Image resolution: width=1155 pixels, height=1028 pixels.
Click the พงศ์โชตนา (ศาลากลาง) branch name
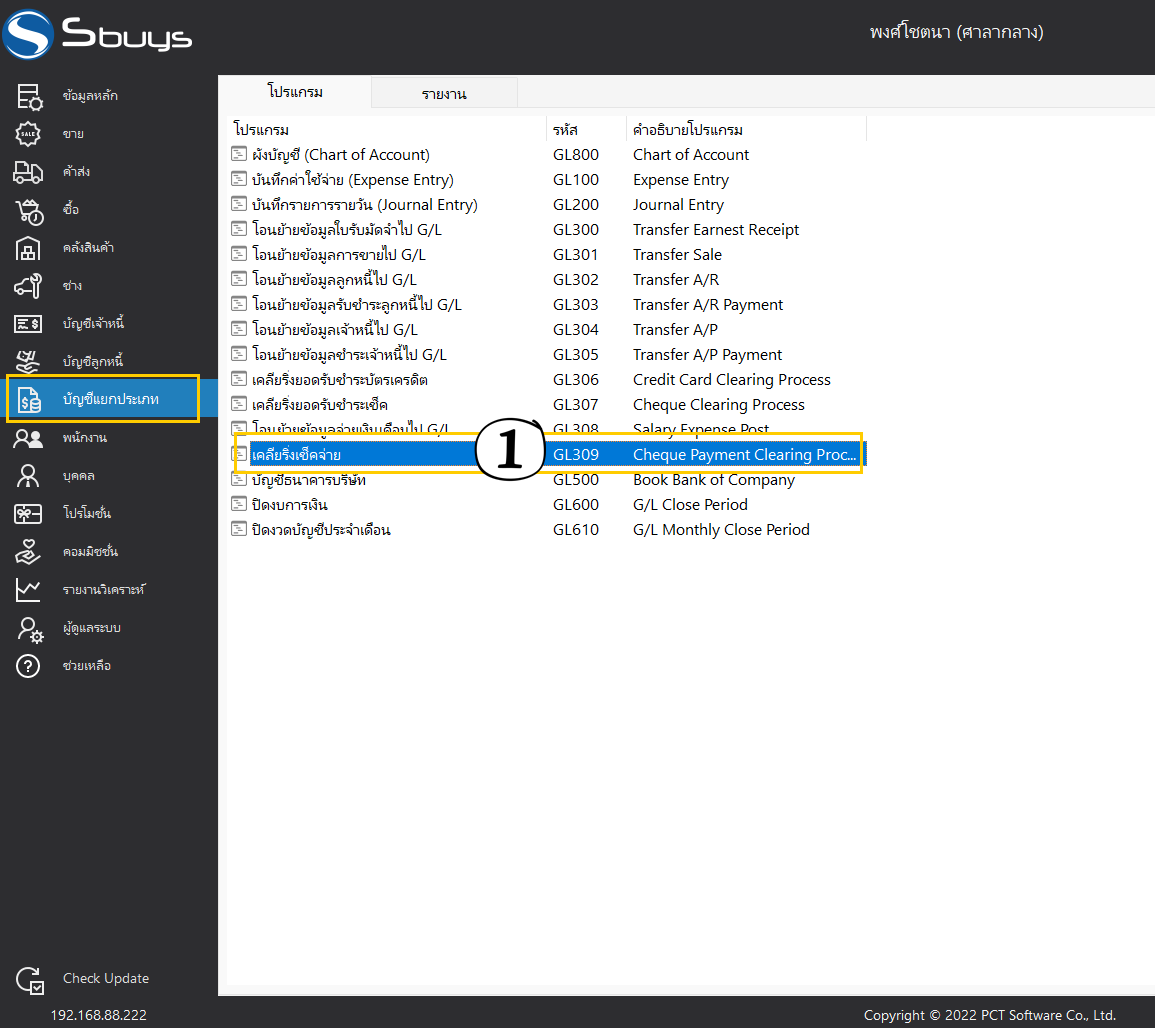[x=956, y=32]
